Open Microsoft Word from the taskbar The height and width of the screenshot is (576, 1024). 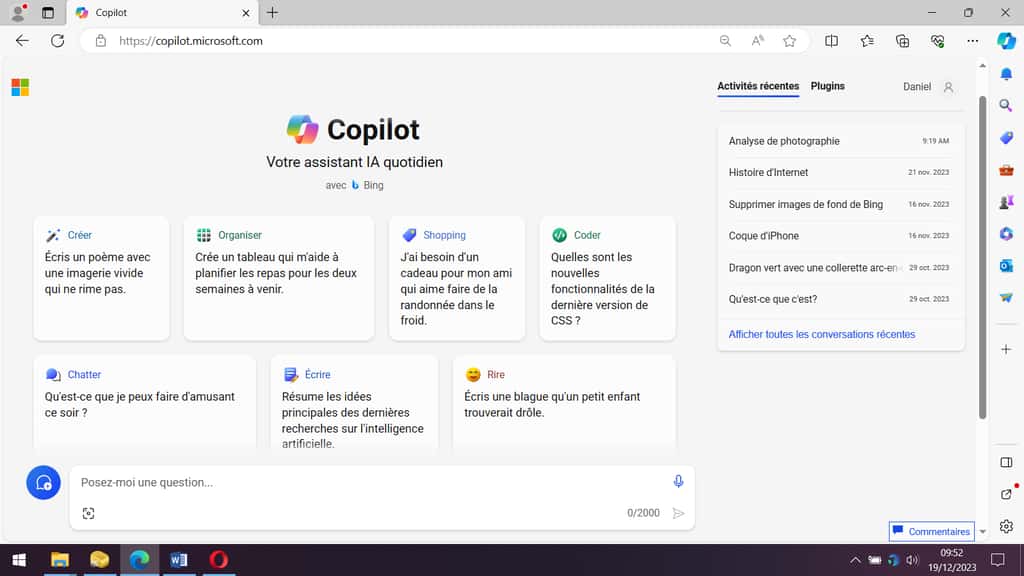tap(179, 560)
